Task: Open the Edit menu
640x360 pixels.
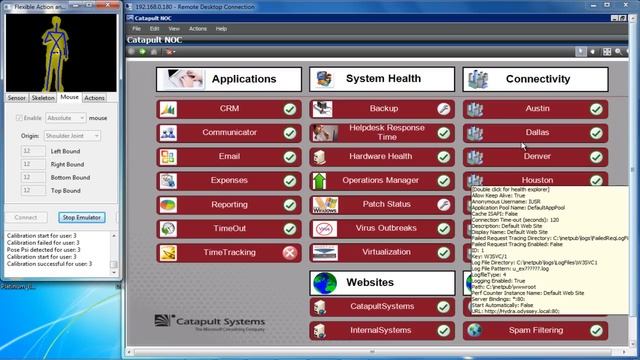Action: click(154, 29)
